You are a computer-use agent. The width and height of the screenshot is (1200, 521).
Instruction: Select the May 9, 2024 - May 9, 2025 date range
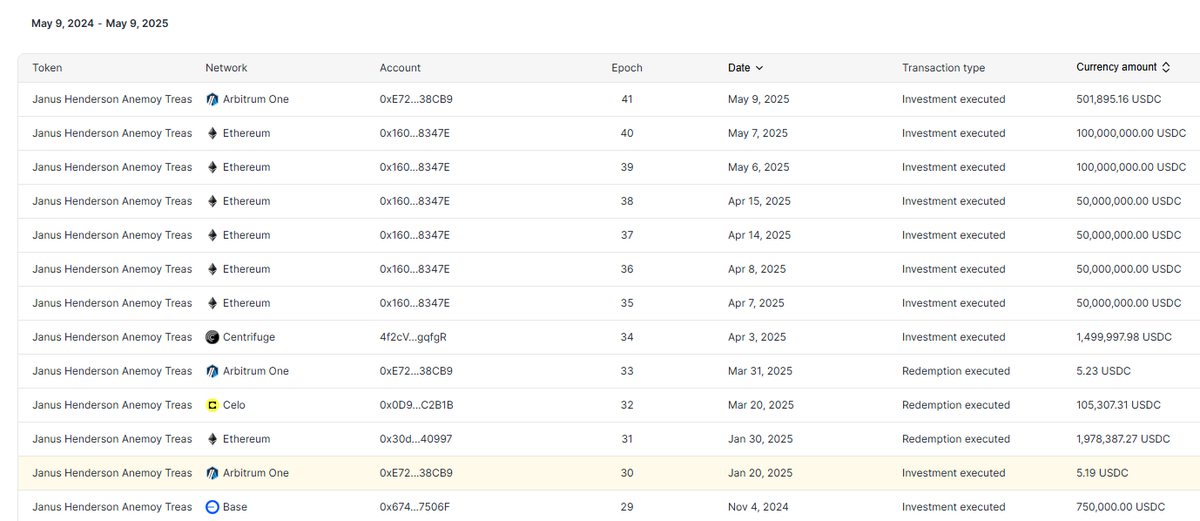pos(100,23)
